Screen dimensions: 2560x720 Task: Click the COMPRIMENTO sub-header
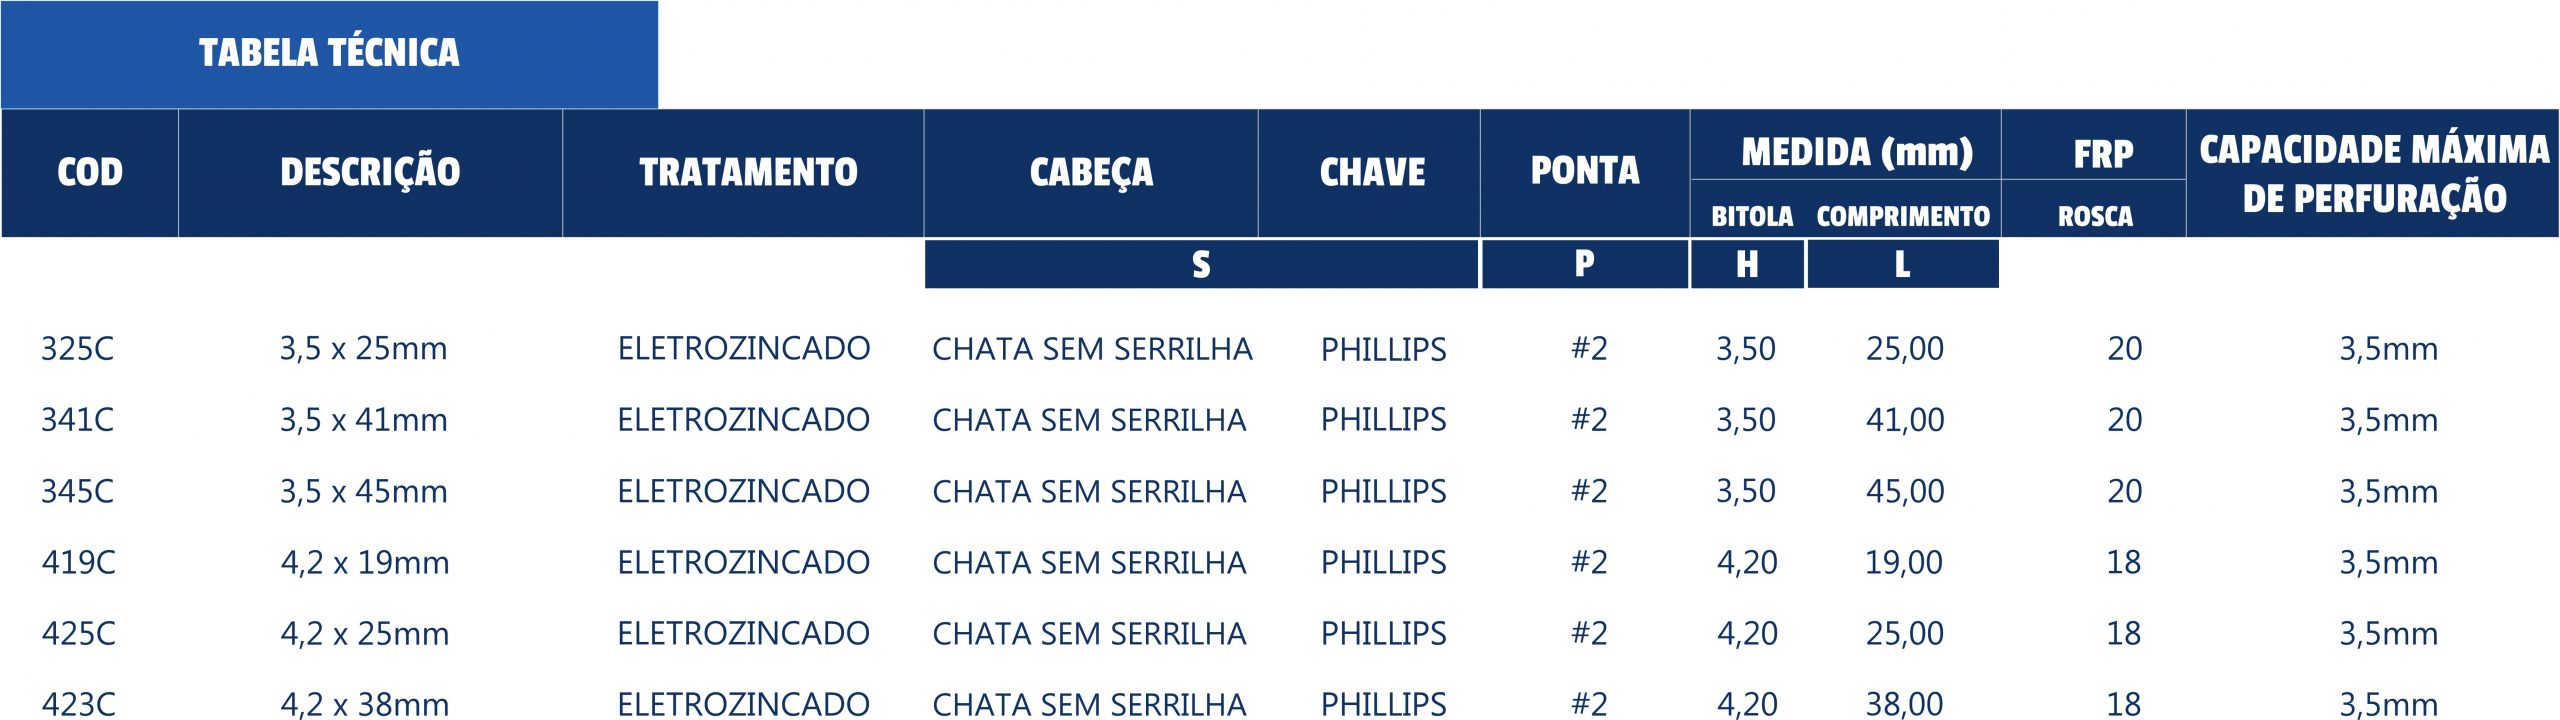tap(1902, 216)
